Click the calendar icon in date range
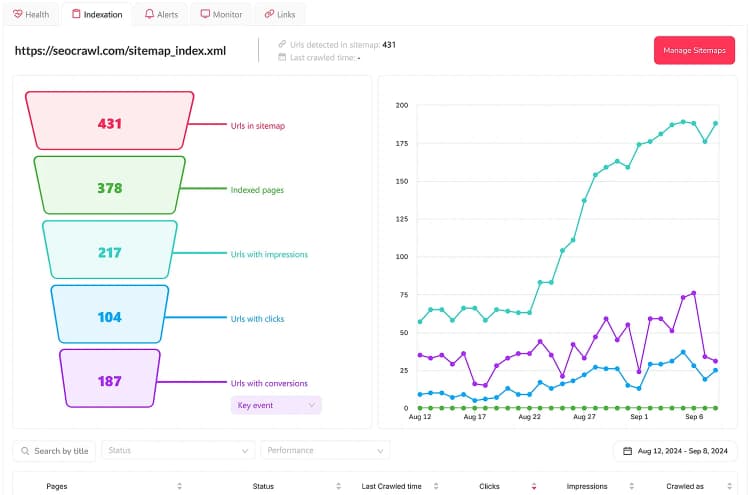The image size is (750, 495). (x=627, y=451)
